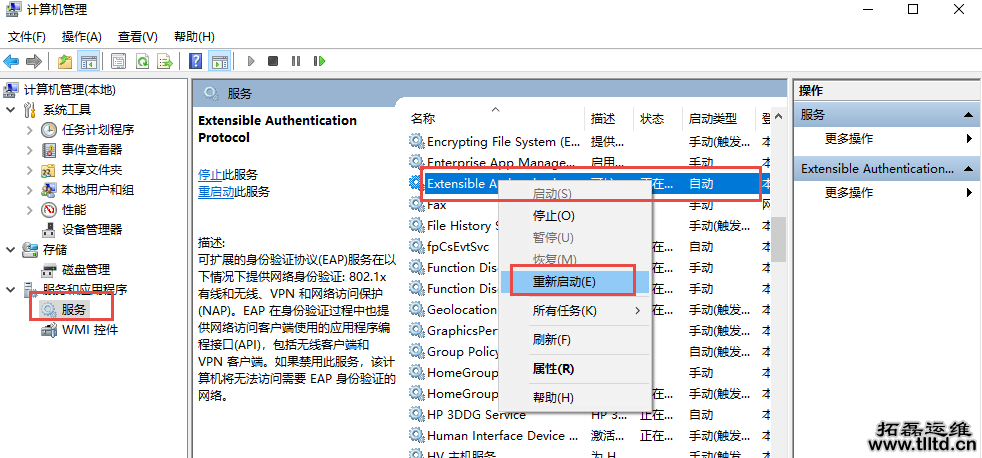
Task: Toggle the Show/Hide Console Tree toolbar icon
Action: point(88,61)
